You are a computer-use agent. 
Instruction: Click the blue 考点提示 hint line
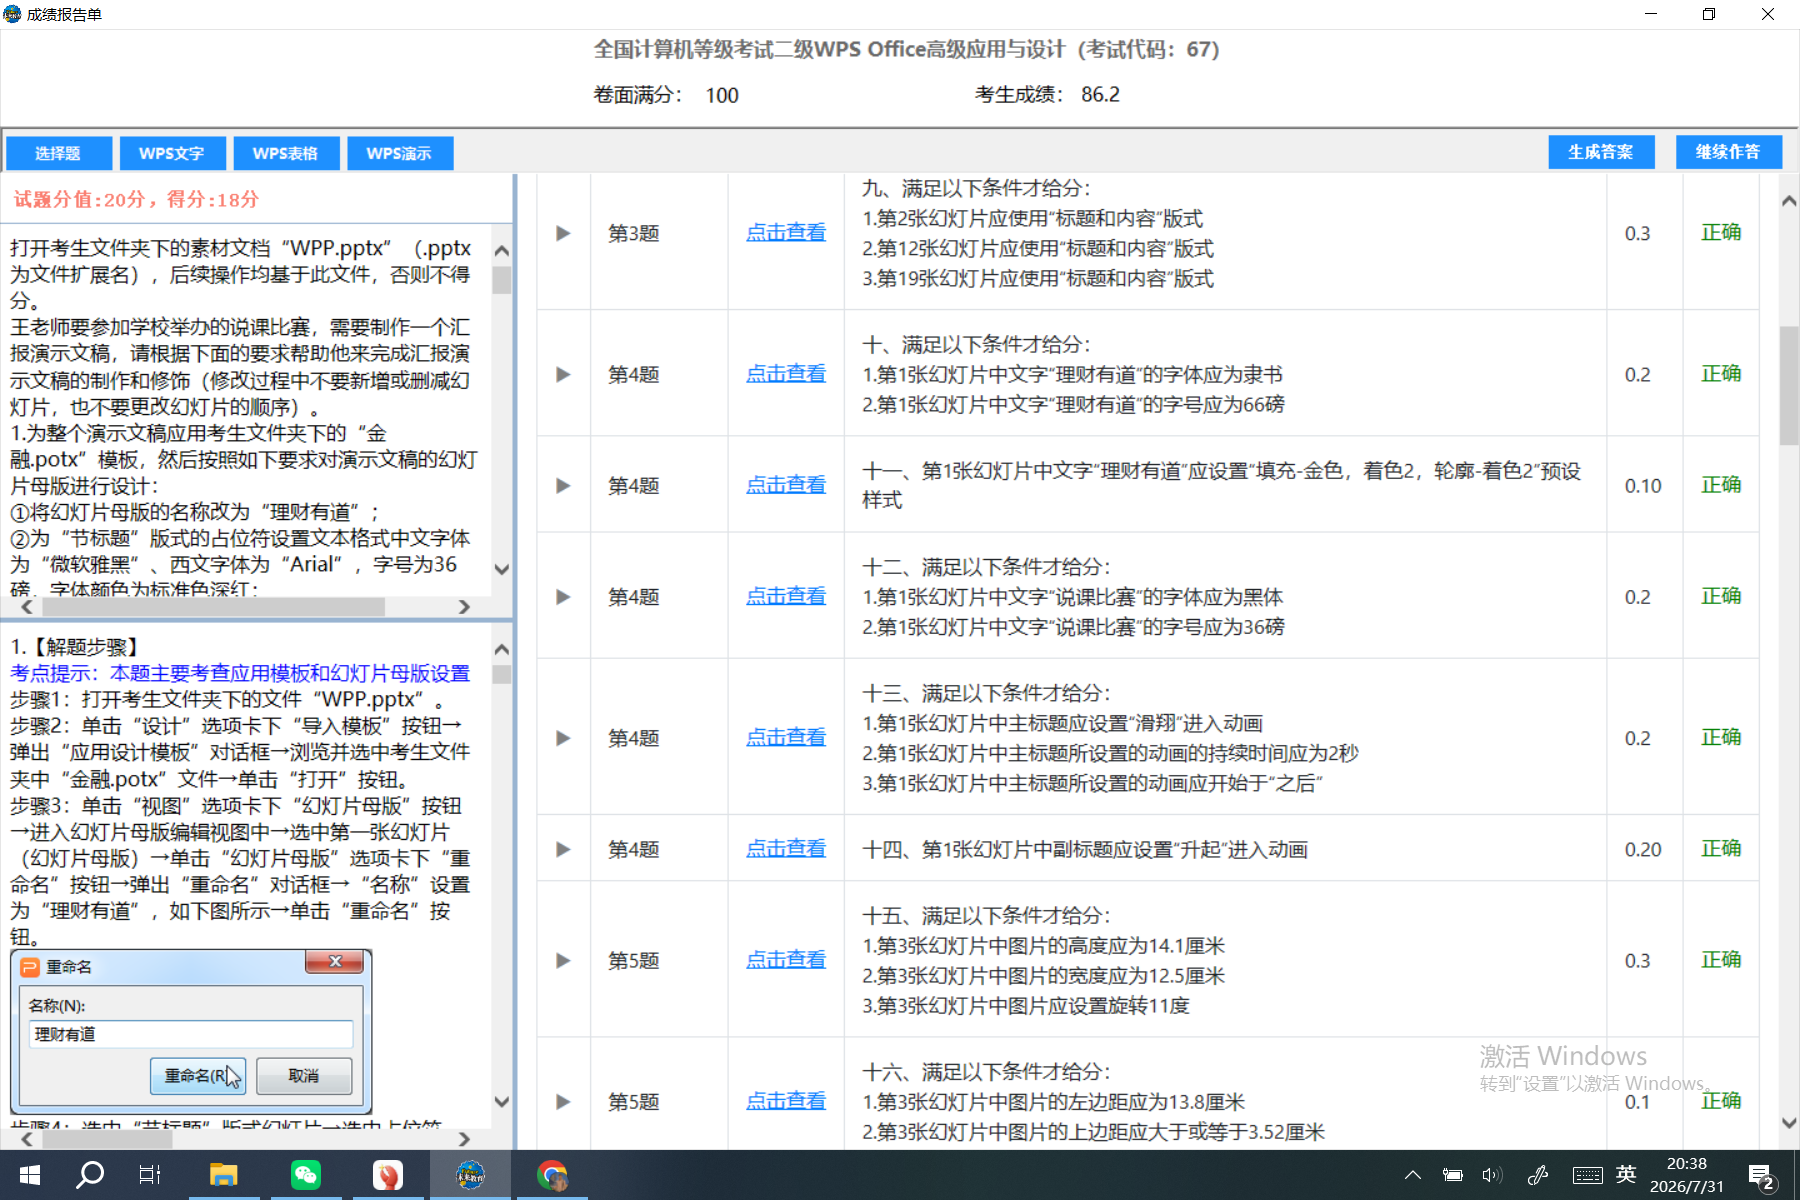(240, 673)
